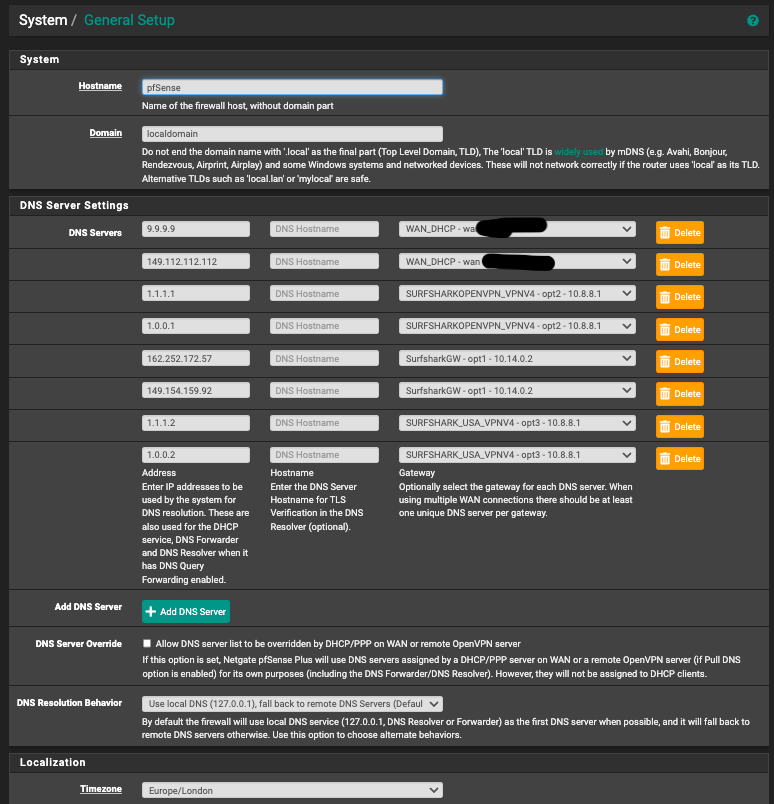Click DNS Hostname field for 1.1.1.2

324,423
